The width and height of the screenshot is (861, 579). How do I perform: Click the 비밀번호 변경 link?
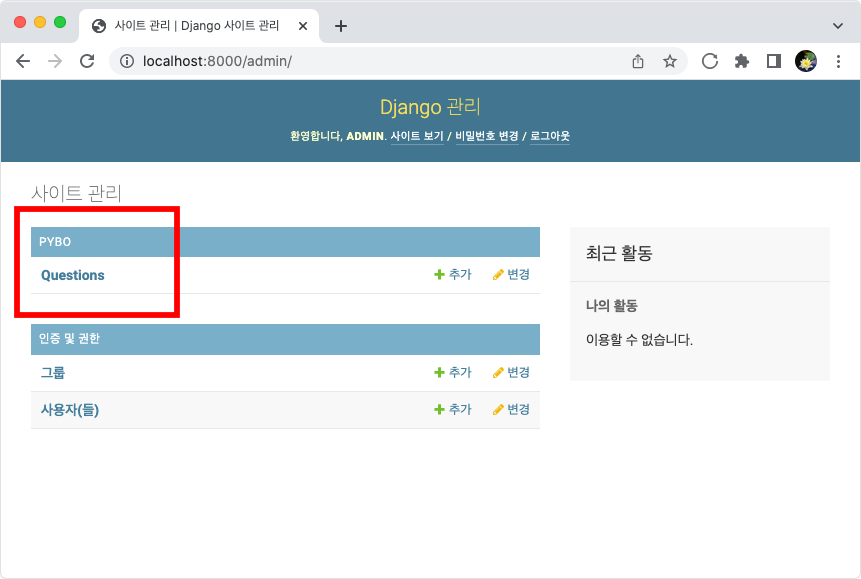(x=487, y=136)
